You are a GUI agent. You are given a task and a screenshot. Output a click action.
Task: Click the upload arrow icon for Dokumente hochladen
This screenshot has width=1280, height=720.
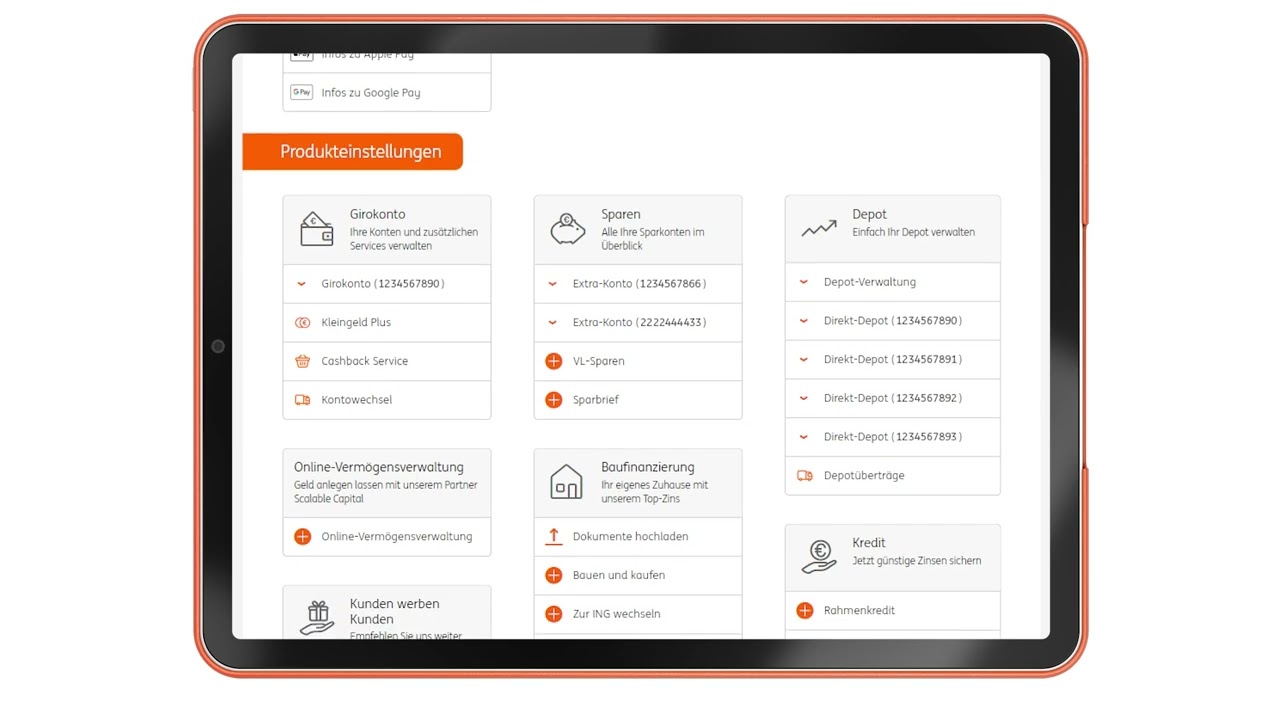click(x=554, y=537)
